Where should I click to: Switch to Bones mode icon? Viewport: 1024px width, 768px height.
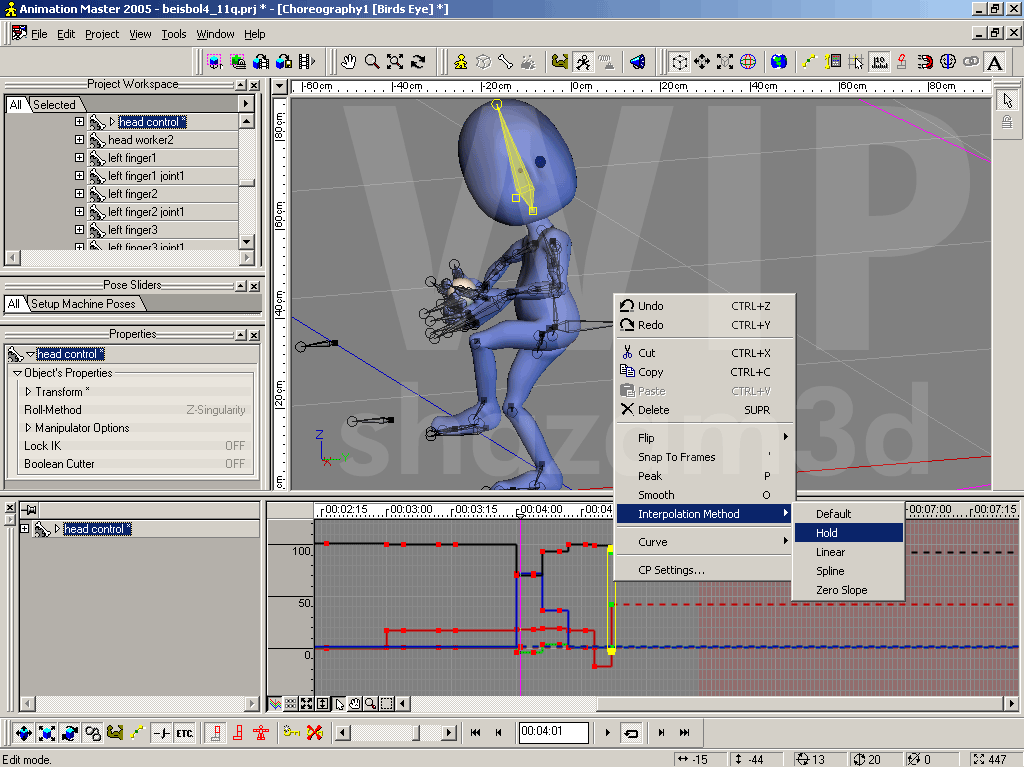[505, 62]
